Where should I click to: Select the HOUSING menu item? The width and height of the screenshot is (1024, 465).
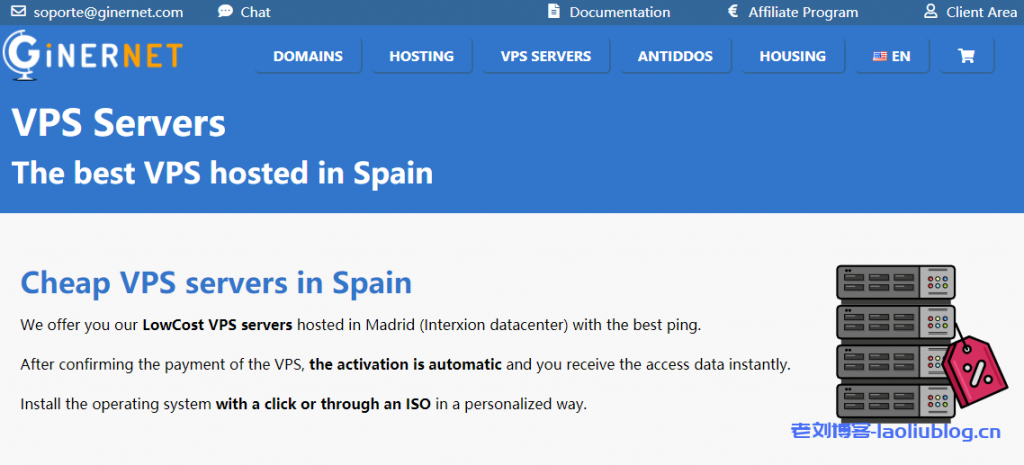pos(792,56)
